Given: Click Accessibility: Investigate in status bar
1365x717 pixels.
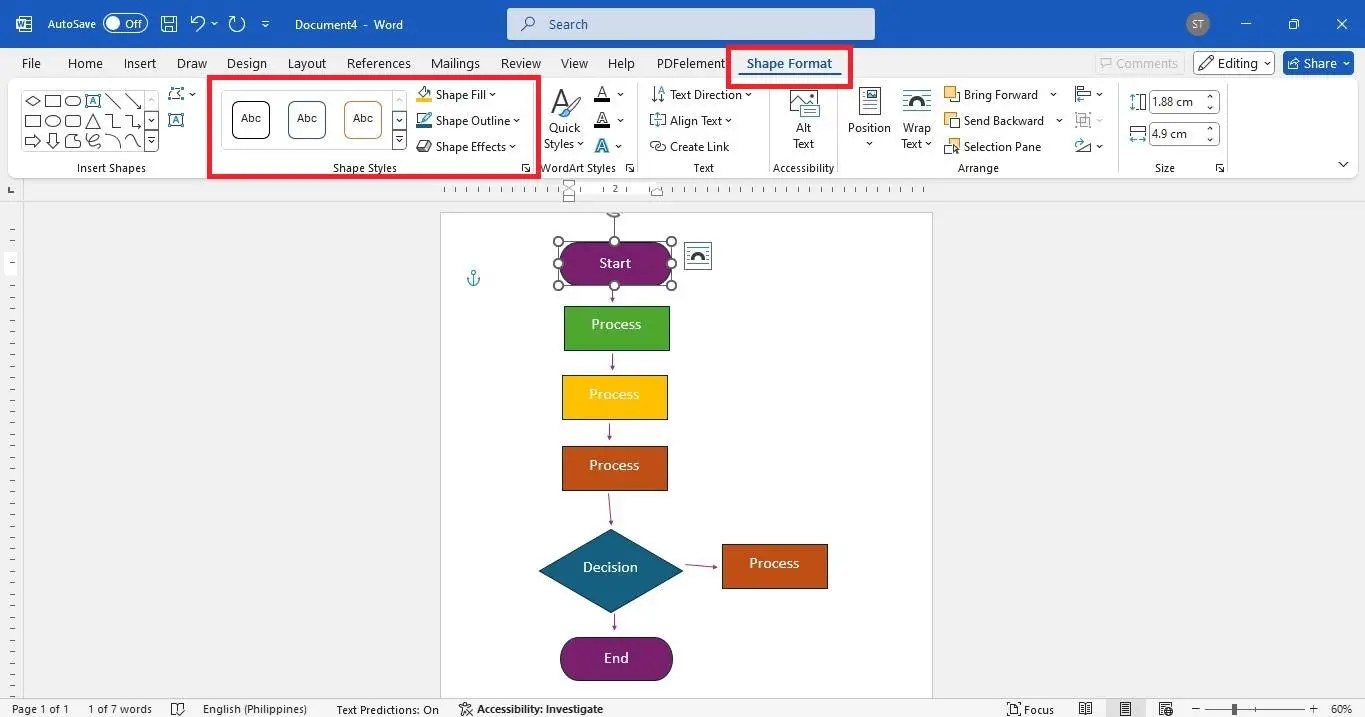Looking at the screenshot, I should [531, 709].
